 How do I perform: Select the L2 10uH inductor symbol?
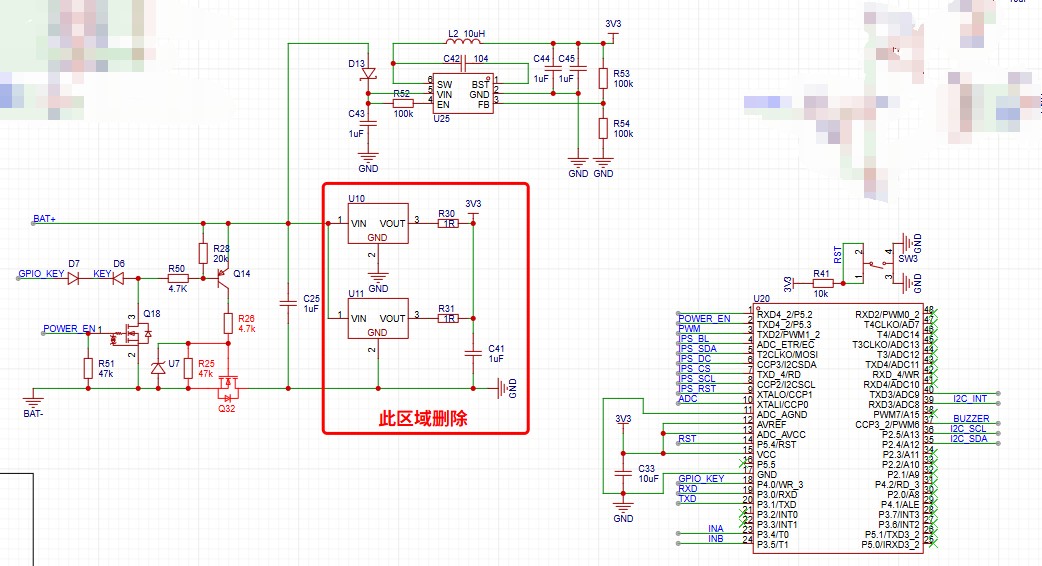(463, 42)
